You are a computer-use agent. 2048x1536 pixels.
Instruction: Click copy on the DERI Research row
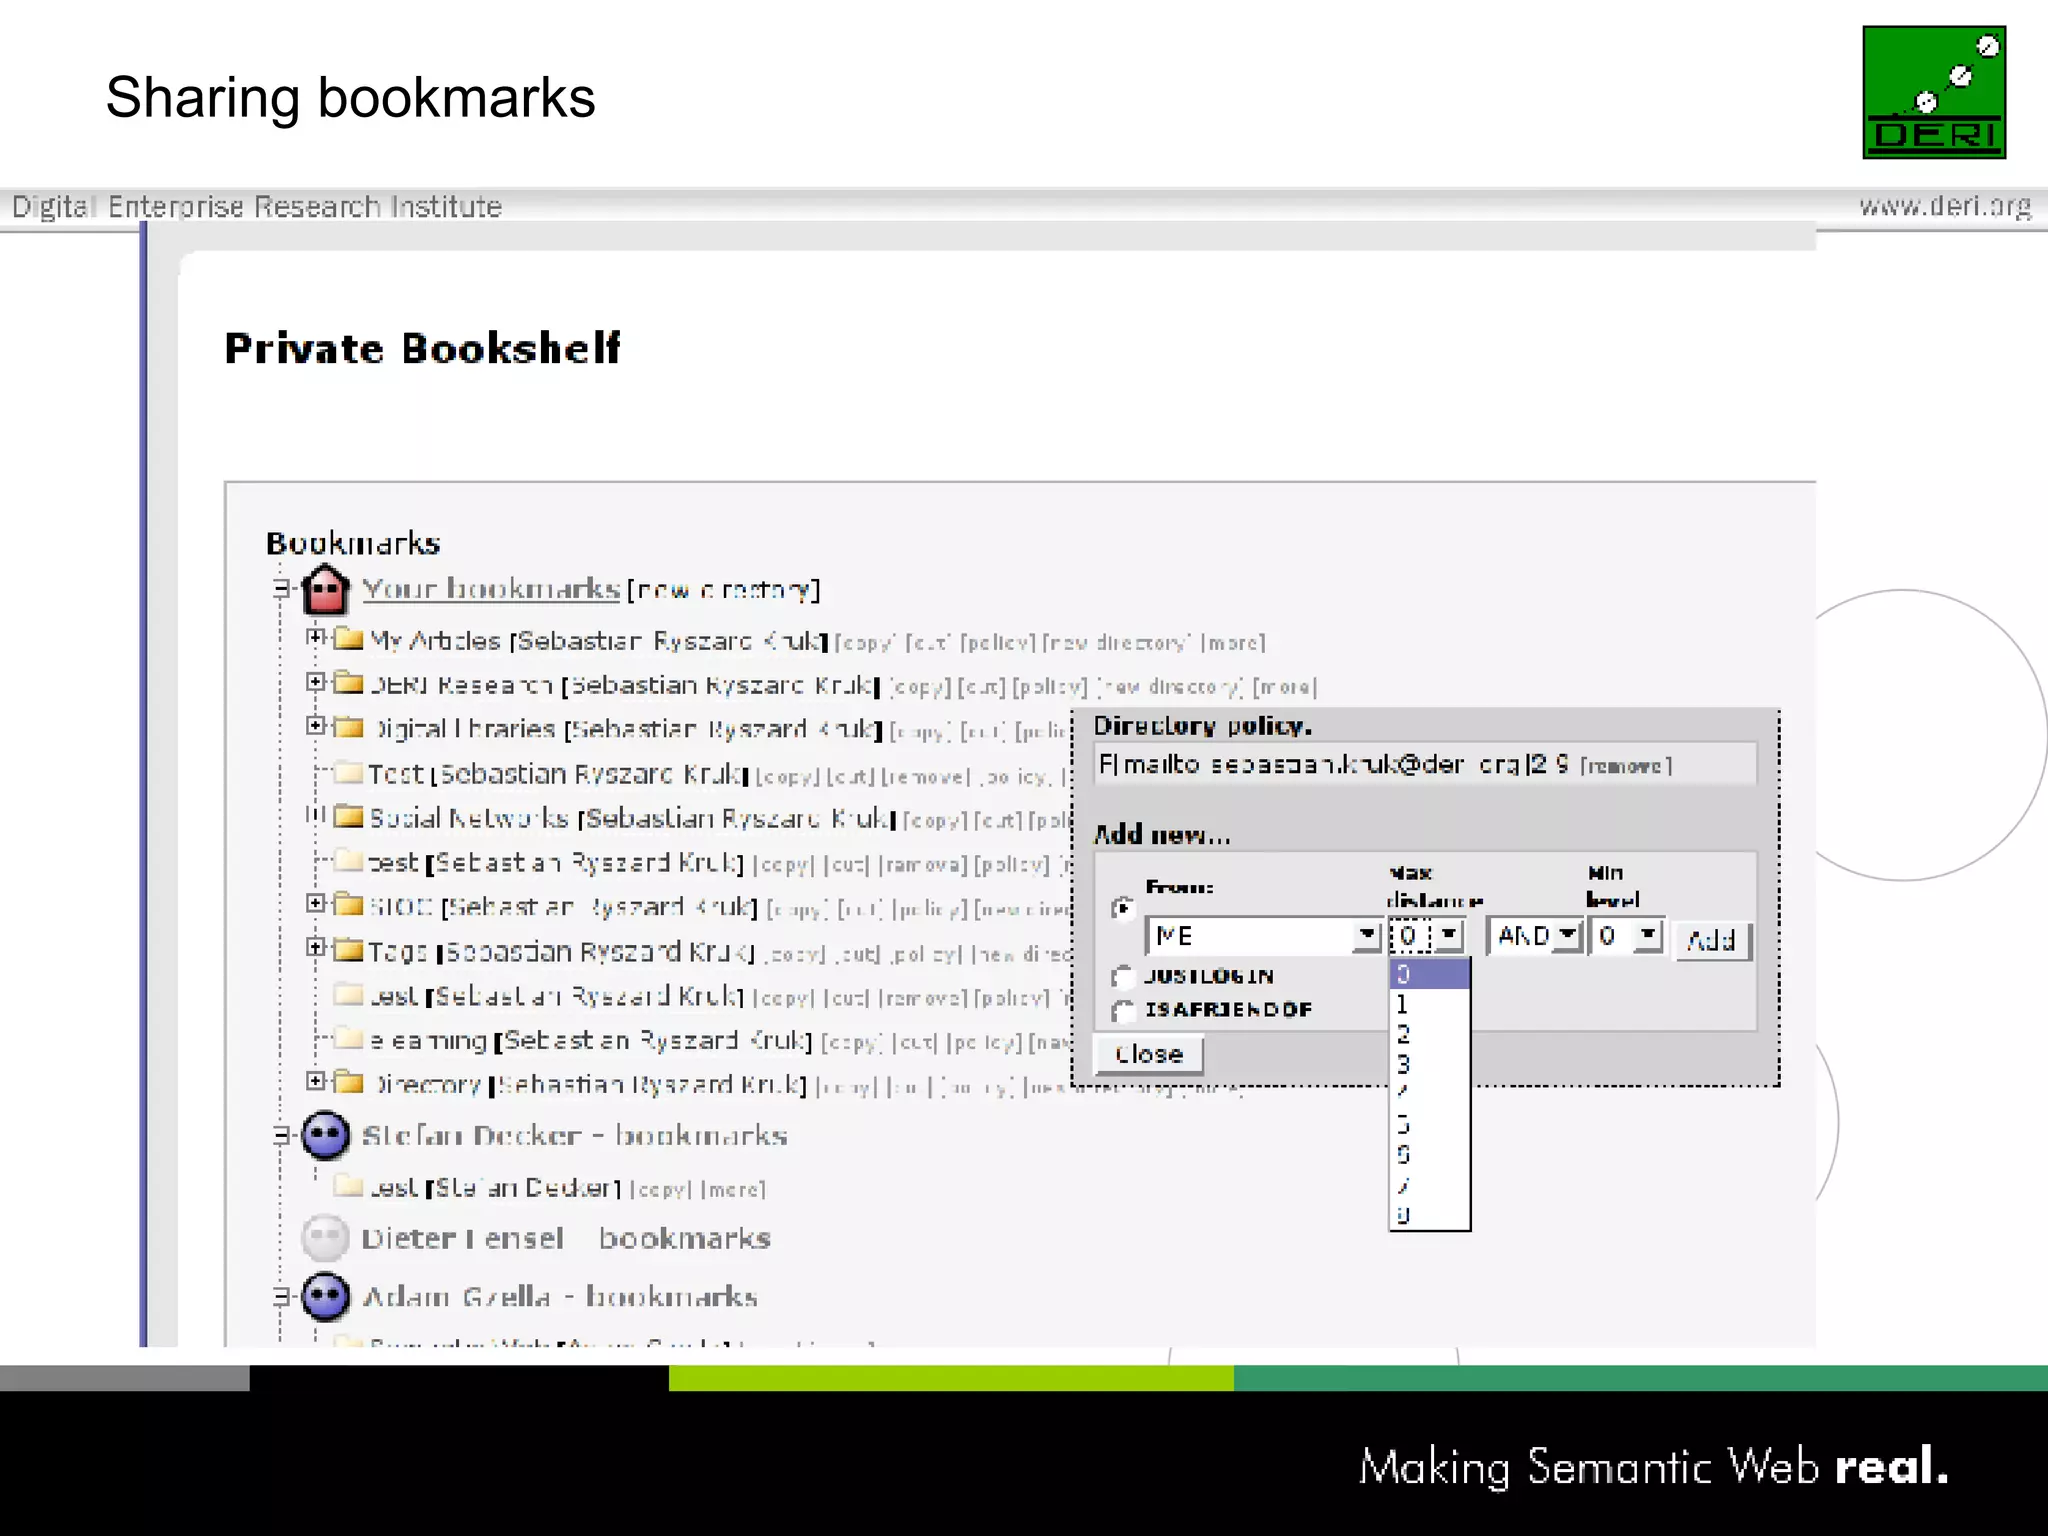[919, 687]
